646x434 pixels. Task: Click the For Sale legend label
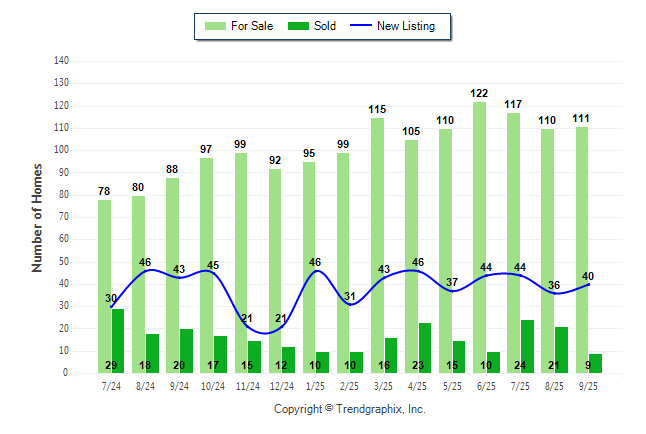coord(254,26)
